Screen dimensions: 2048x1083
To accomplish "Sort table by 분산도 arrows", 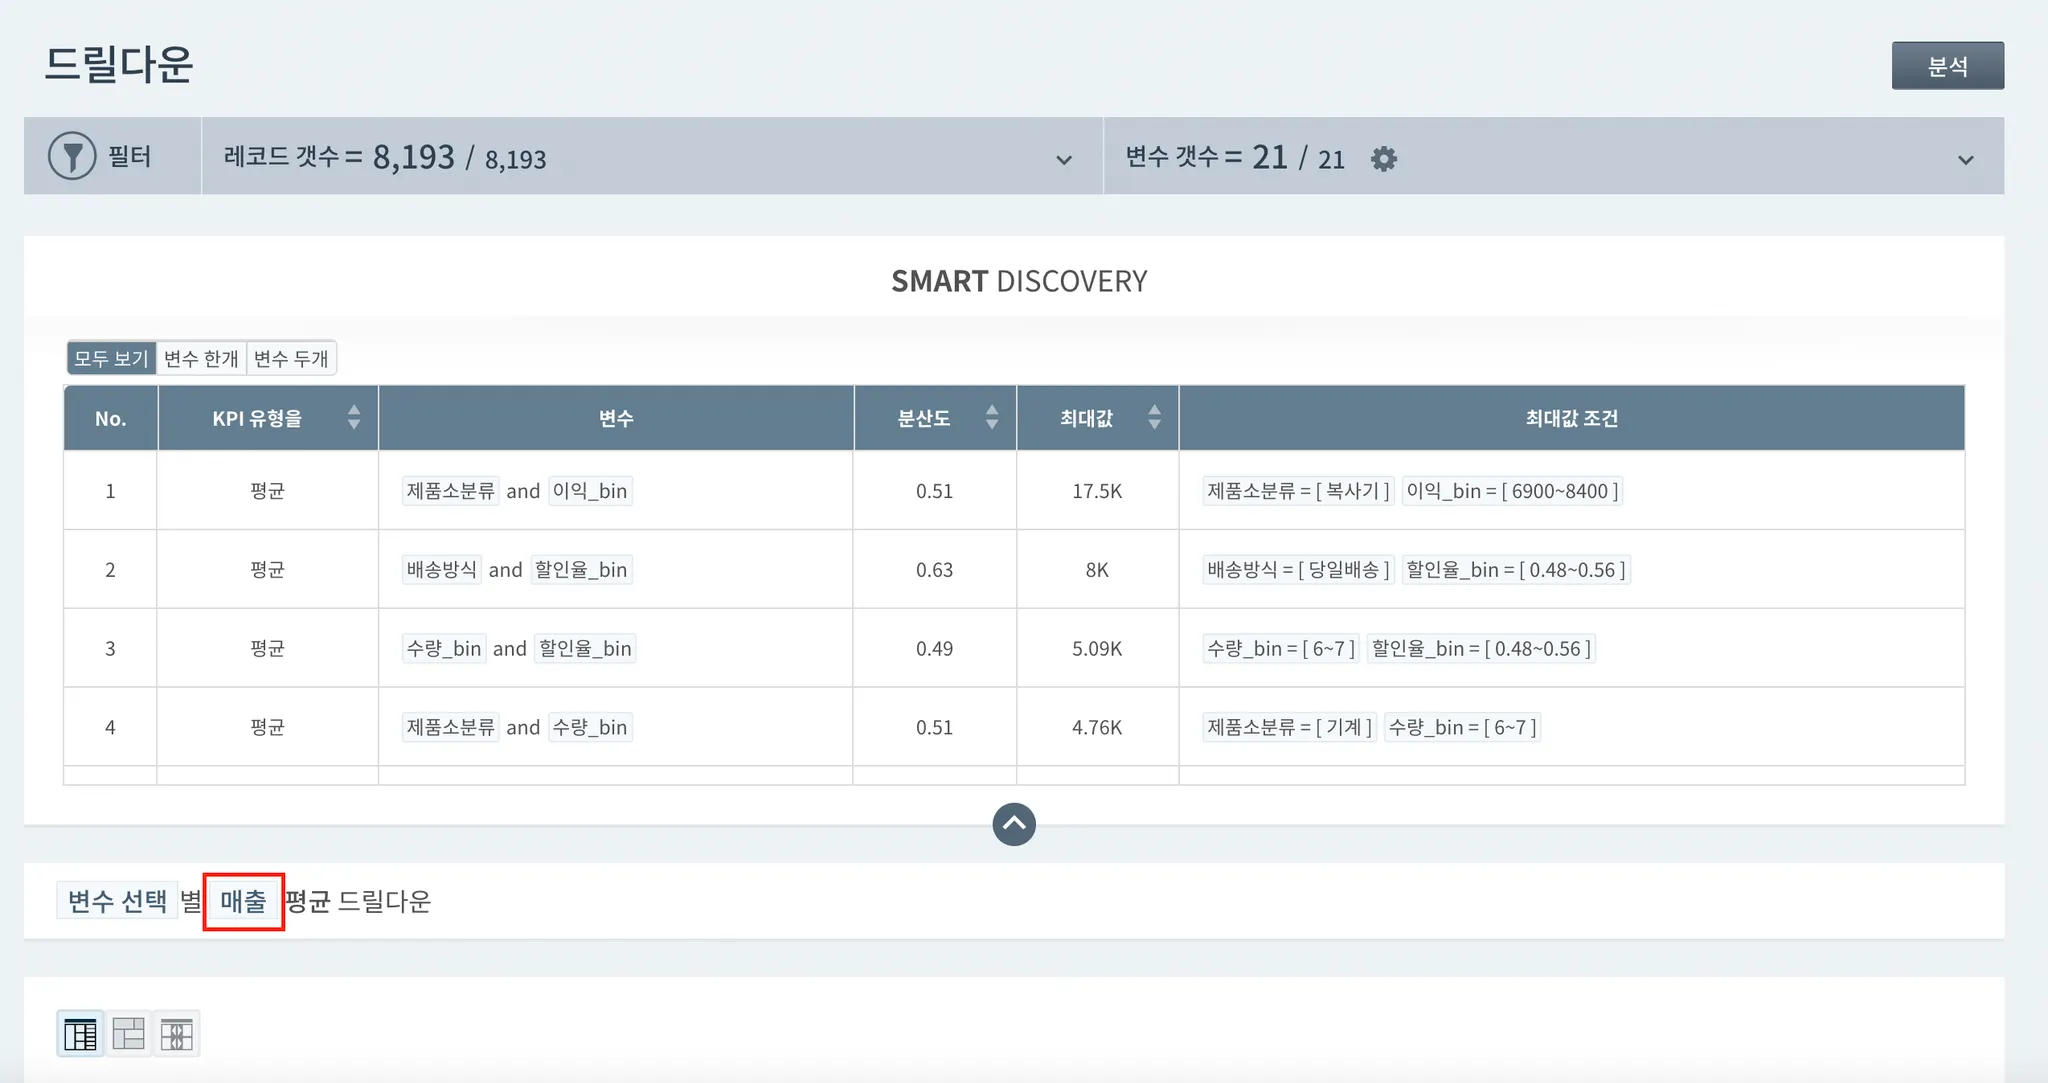I will point(991,418).
